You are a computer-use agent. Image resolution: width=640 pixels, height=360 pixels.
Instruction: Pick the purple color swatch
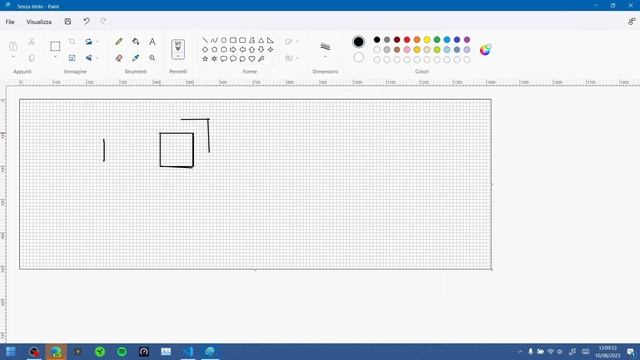coord(467,40)
